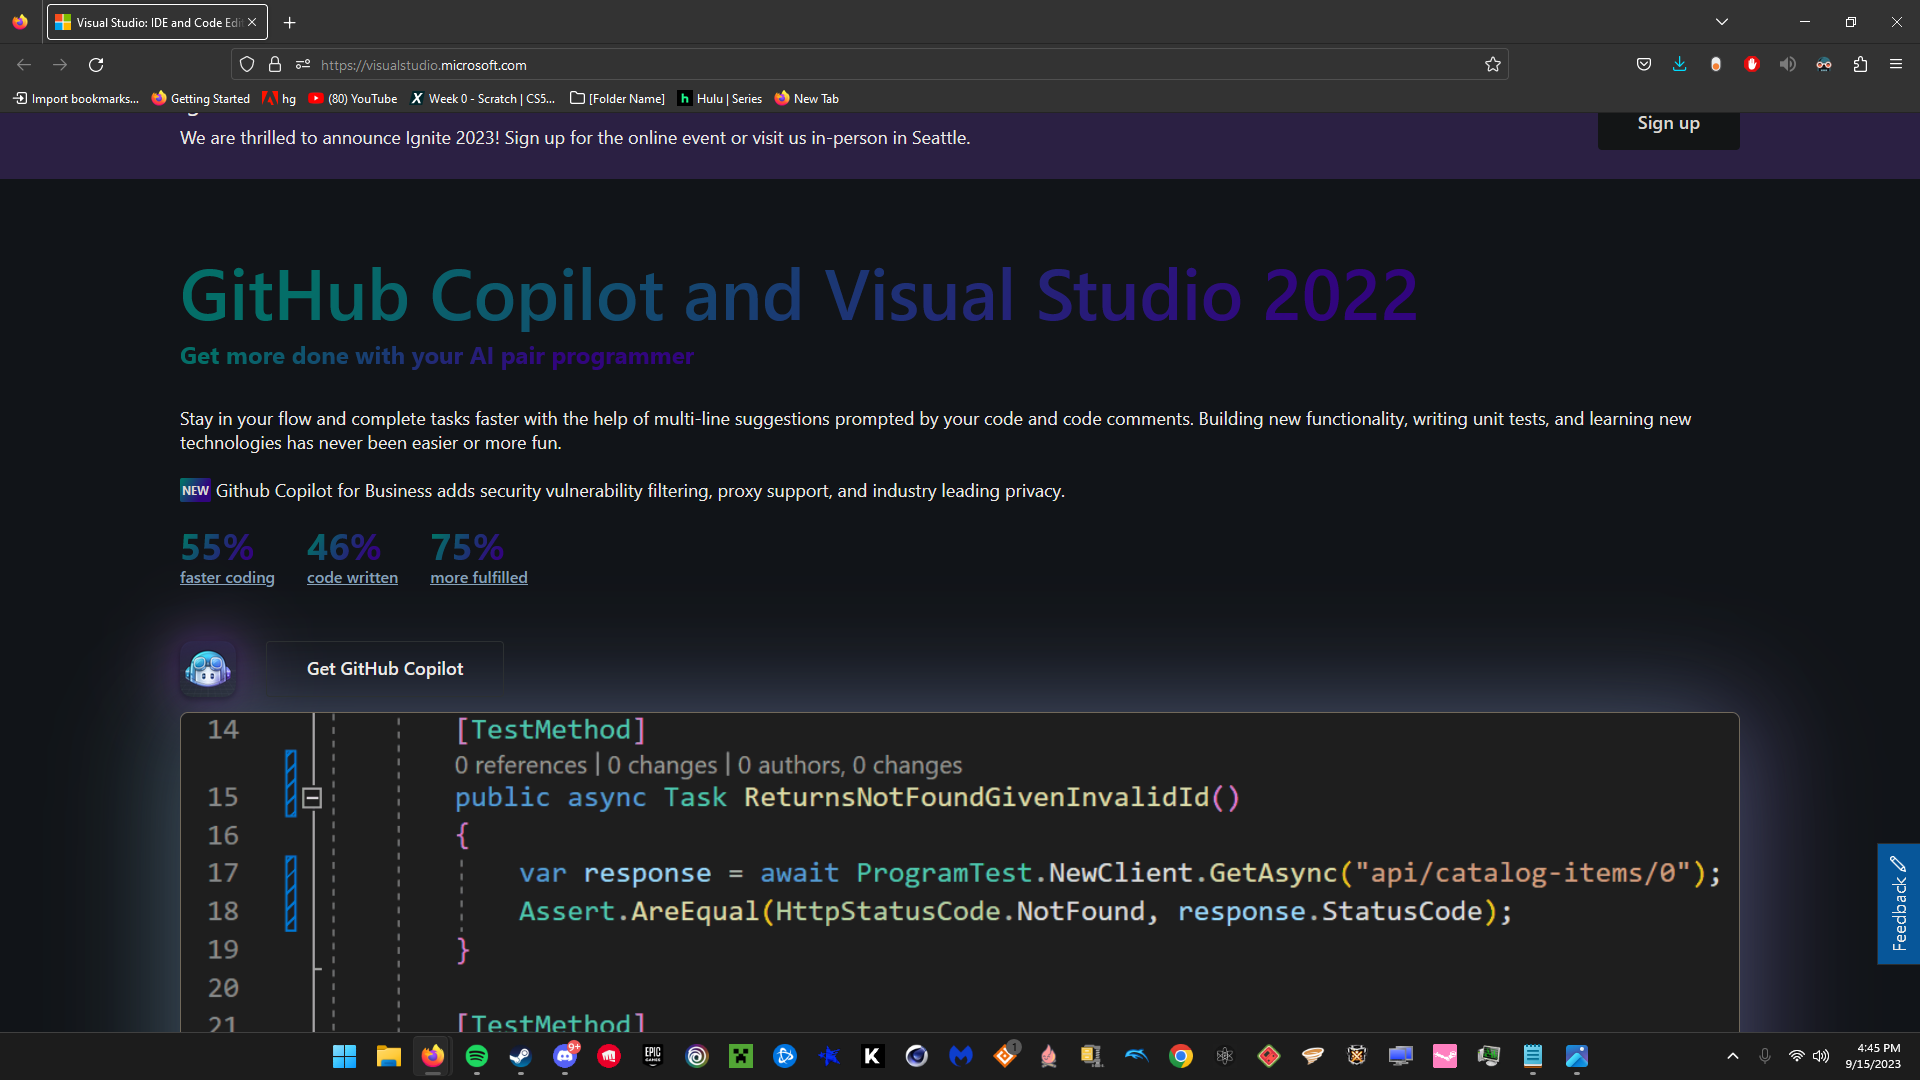Screen dimensions: 1920x1080
Task: Open Spotify from the taskbar
Action: (477, 1056)
